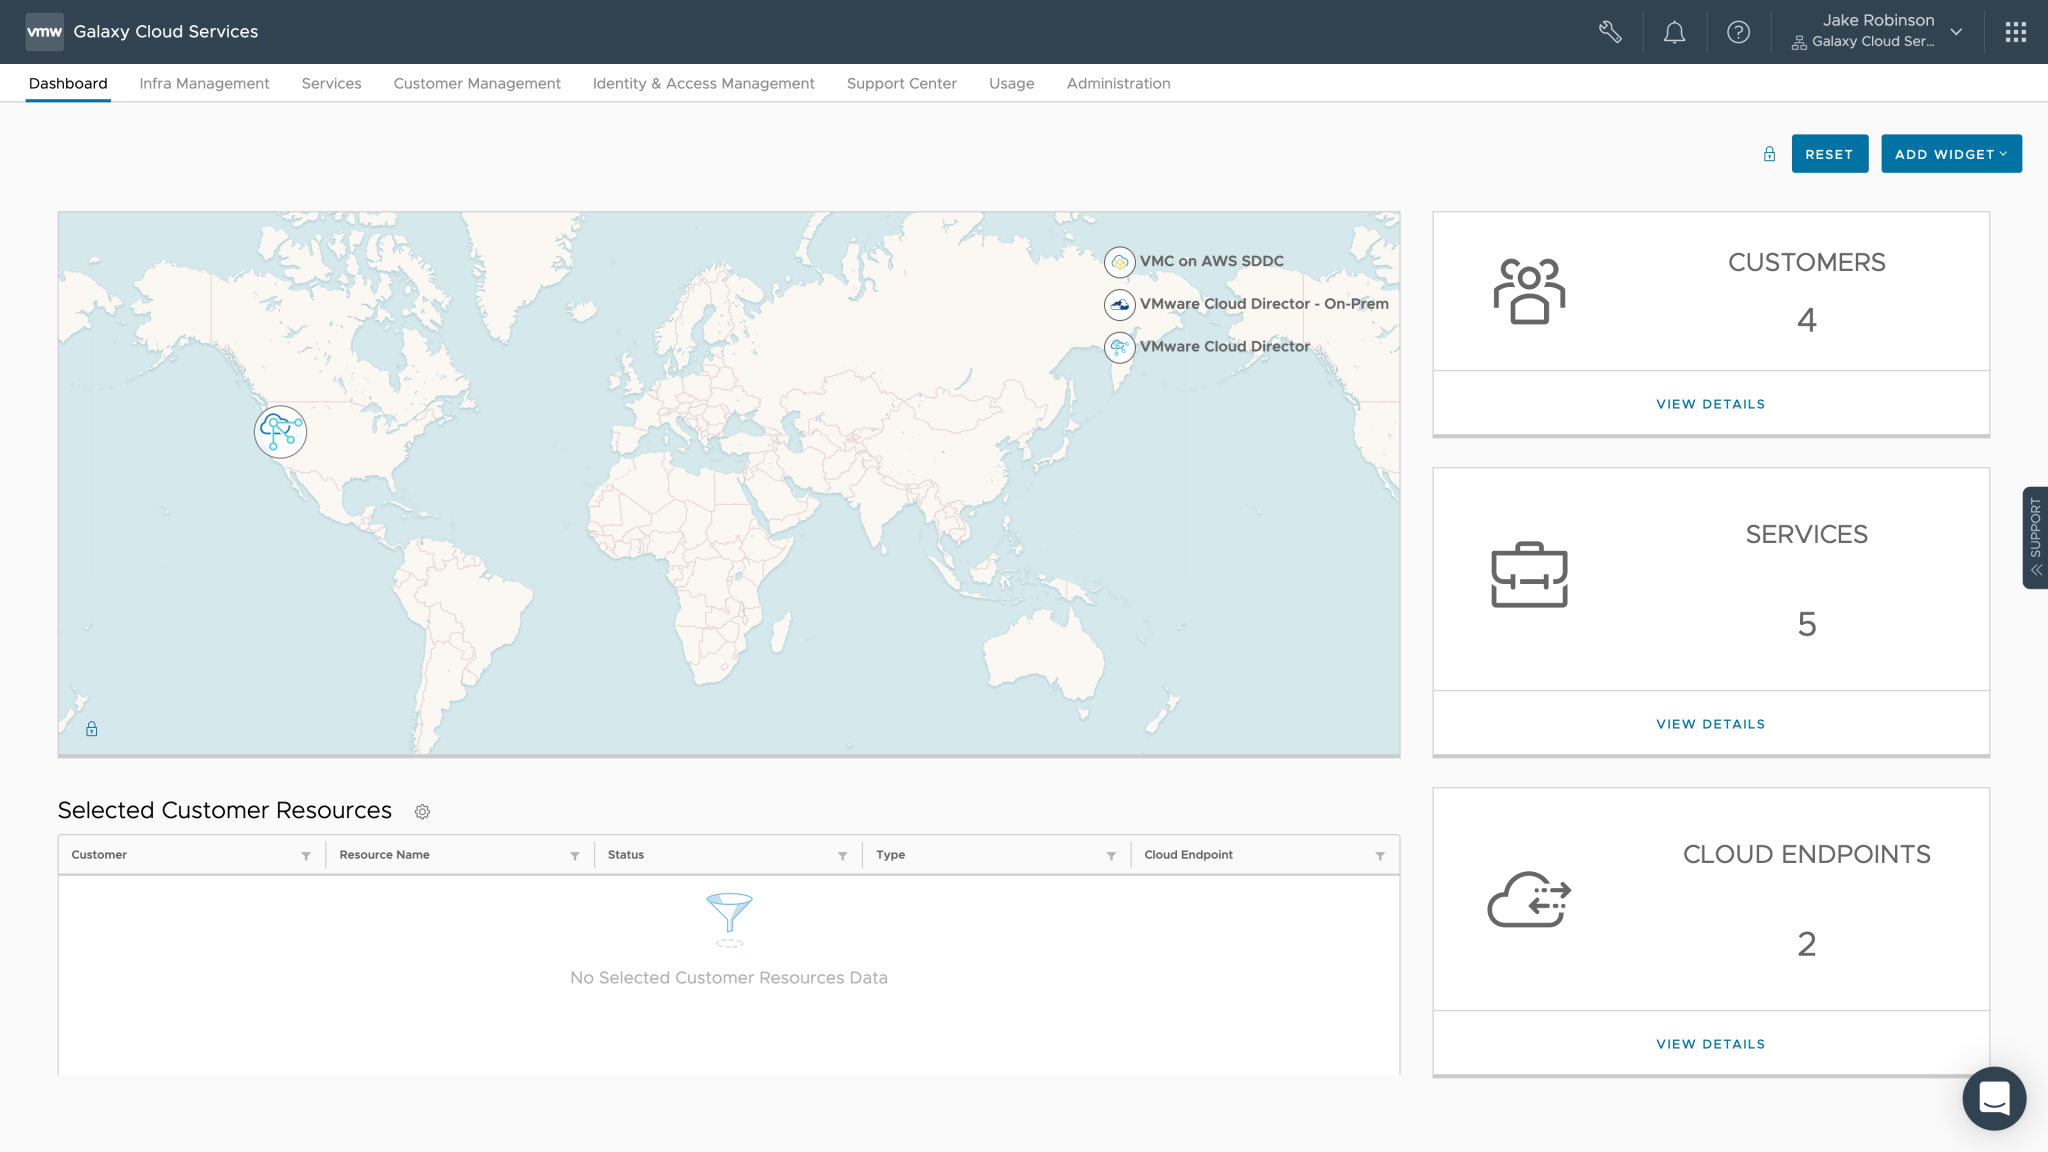Image resolution: width=2048 pixels, height=1152 pixels.
Task: Expand the Add Widget dropdown
Action: pos(1951,153)
